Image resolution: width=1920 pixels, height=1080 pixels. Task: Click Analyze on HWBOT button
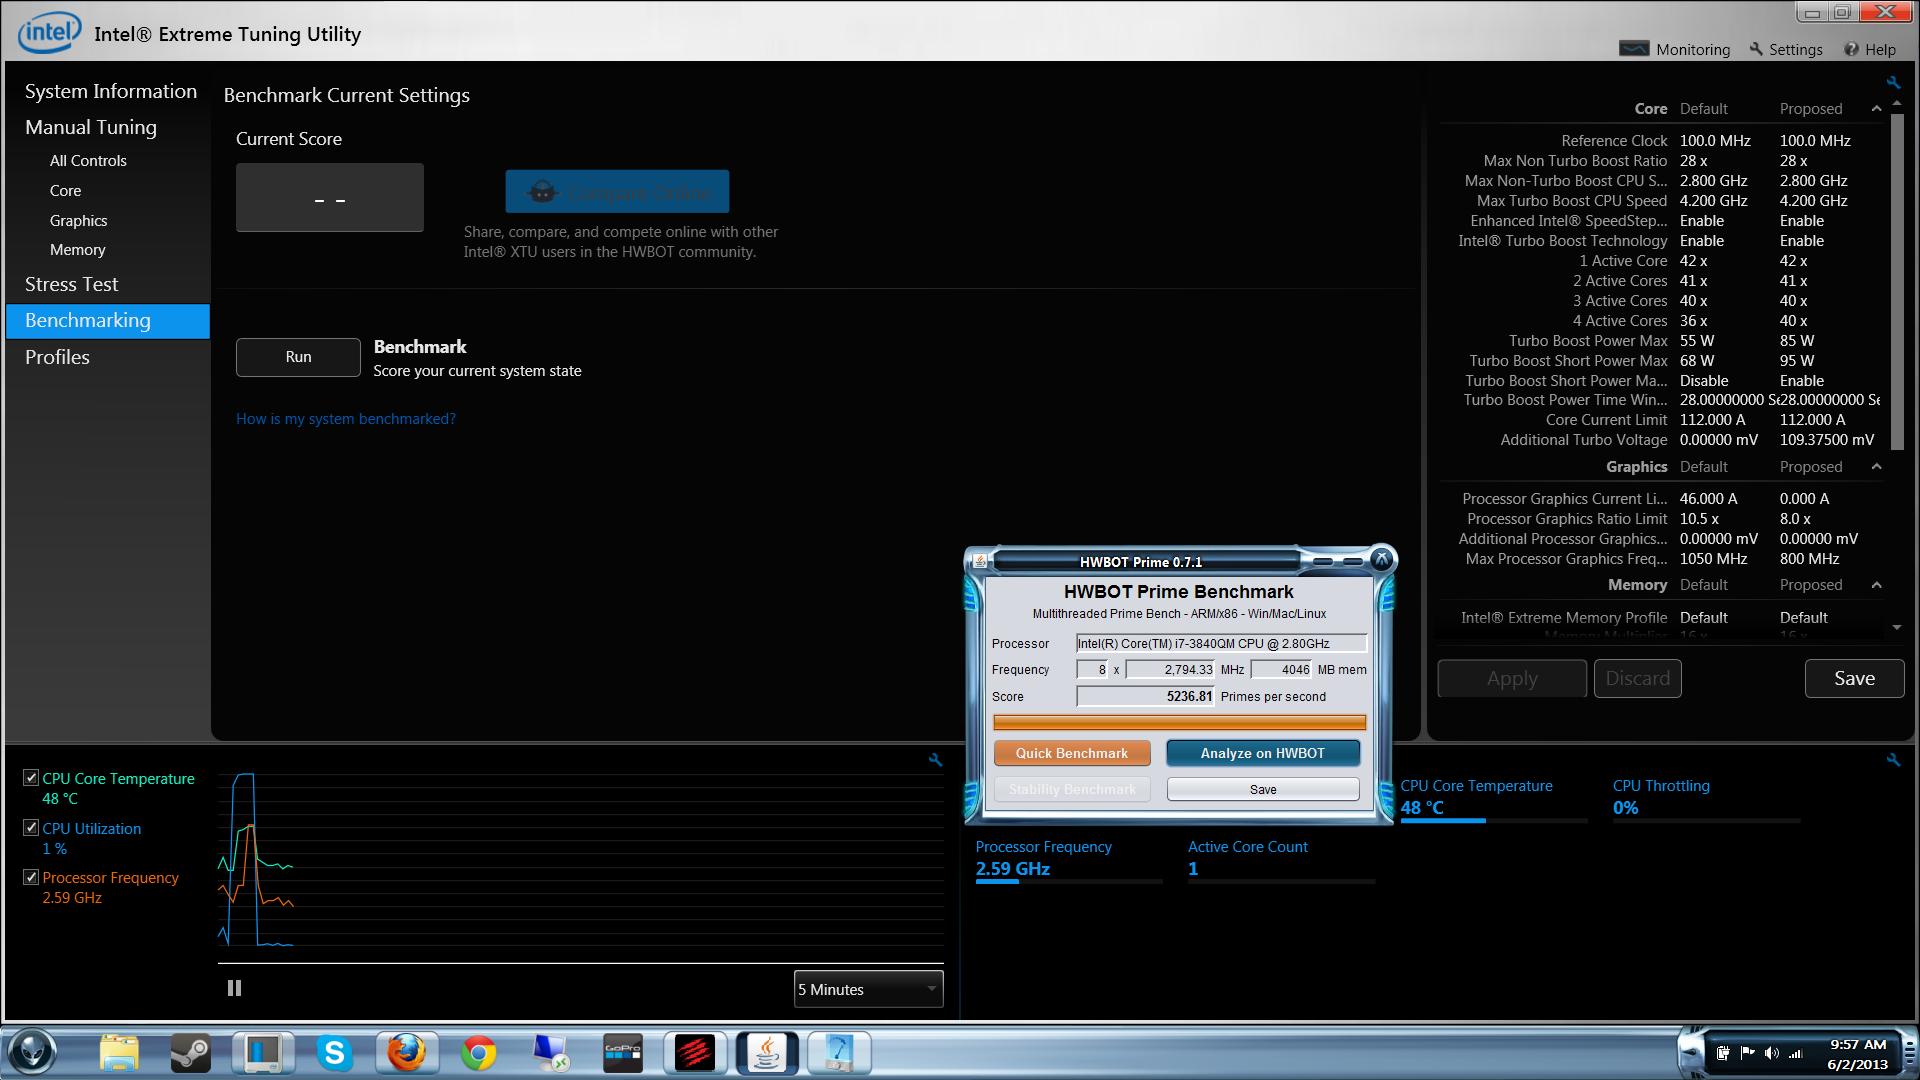(1263, 753)
